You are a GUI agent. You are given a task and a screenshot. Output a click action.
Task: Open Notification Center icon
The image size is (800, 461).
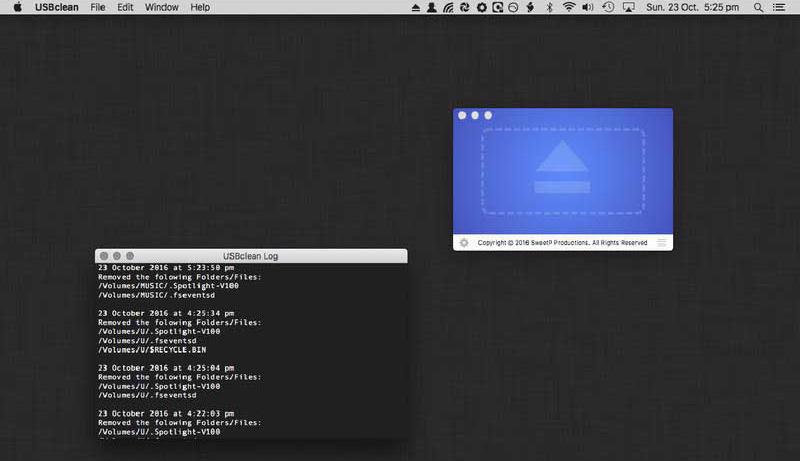tap(779, 7)
